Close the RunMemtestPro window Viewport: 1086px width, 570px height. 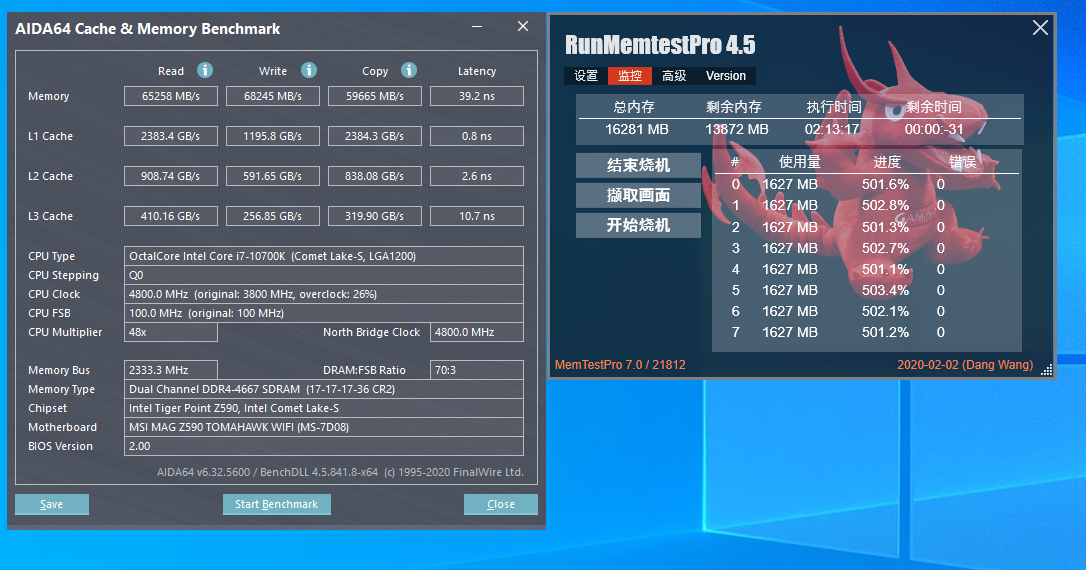(x=1040, y=28)
